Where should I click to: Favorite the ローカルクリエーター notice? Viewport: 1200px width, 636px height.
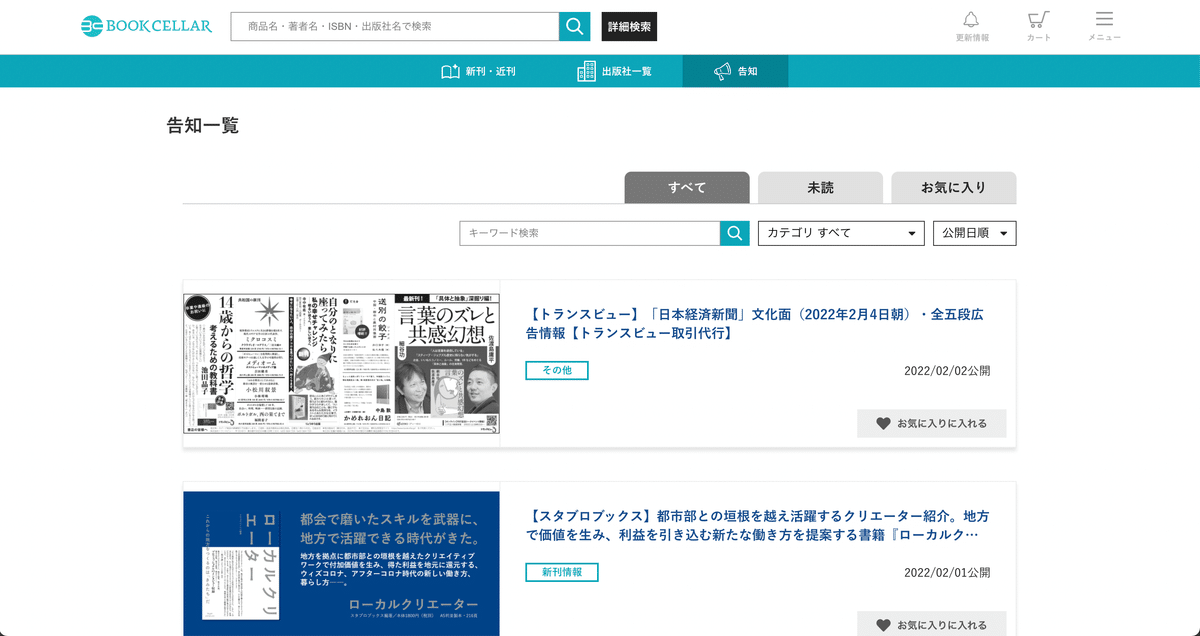tap(931, 623)
